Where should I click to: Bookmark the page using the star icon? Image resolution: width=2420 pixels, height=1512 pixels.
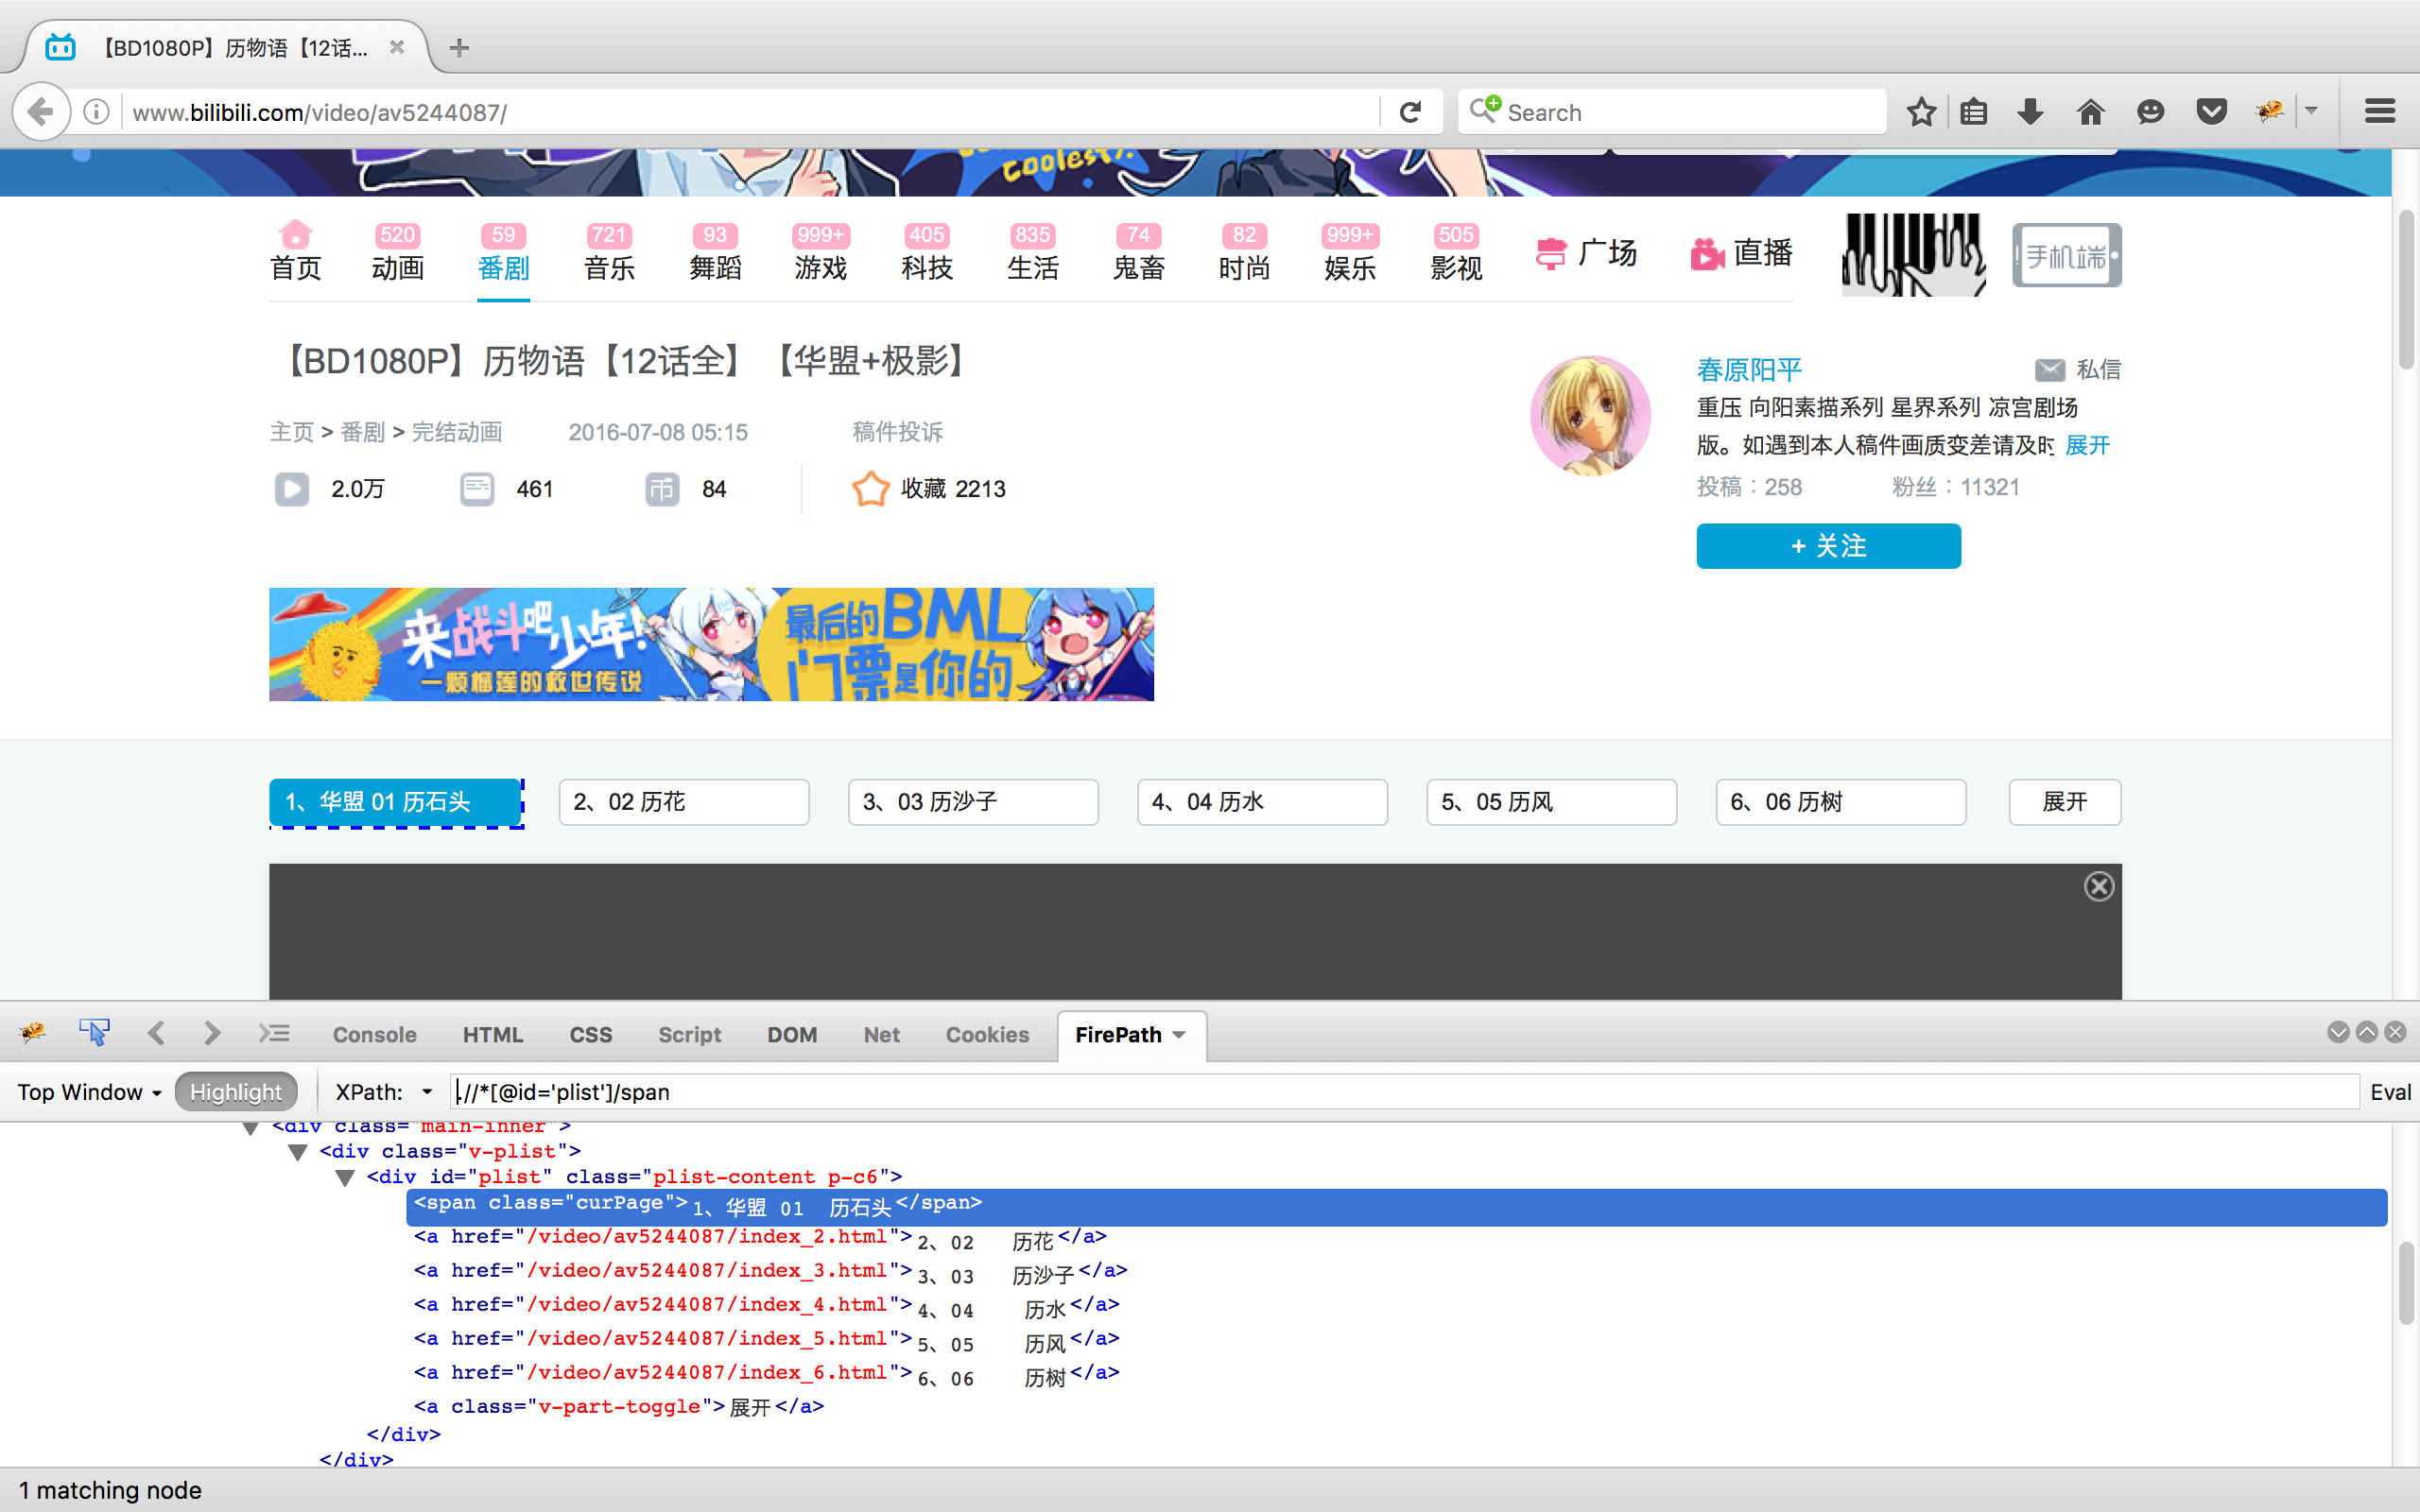(x=1921, y=111)
